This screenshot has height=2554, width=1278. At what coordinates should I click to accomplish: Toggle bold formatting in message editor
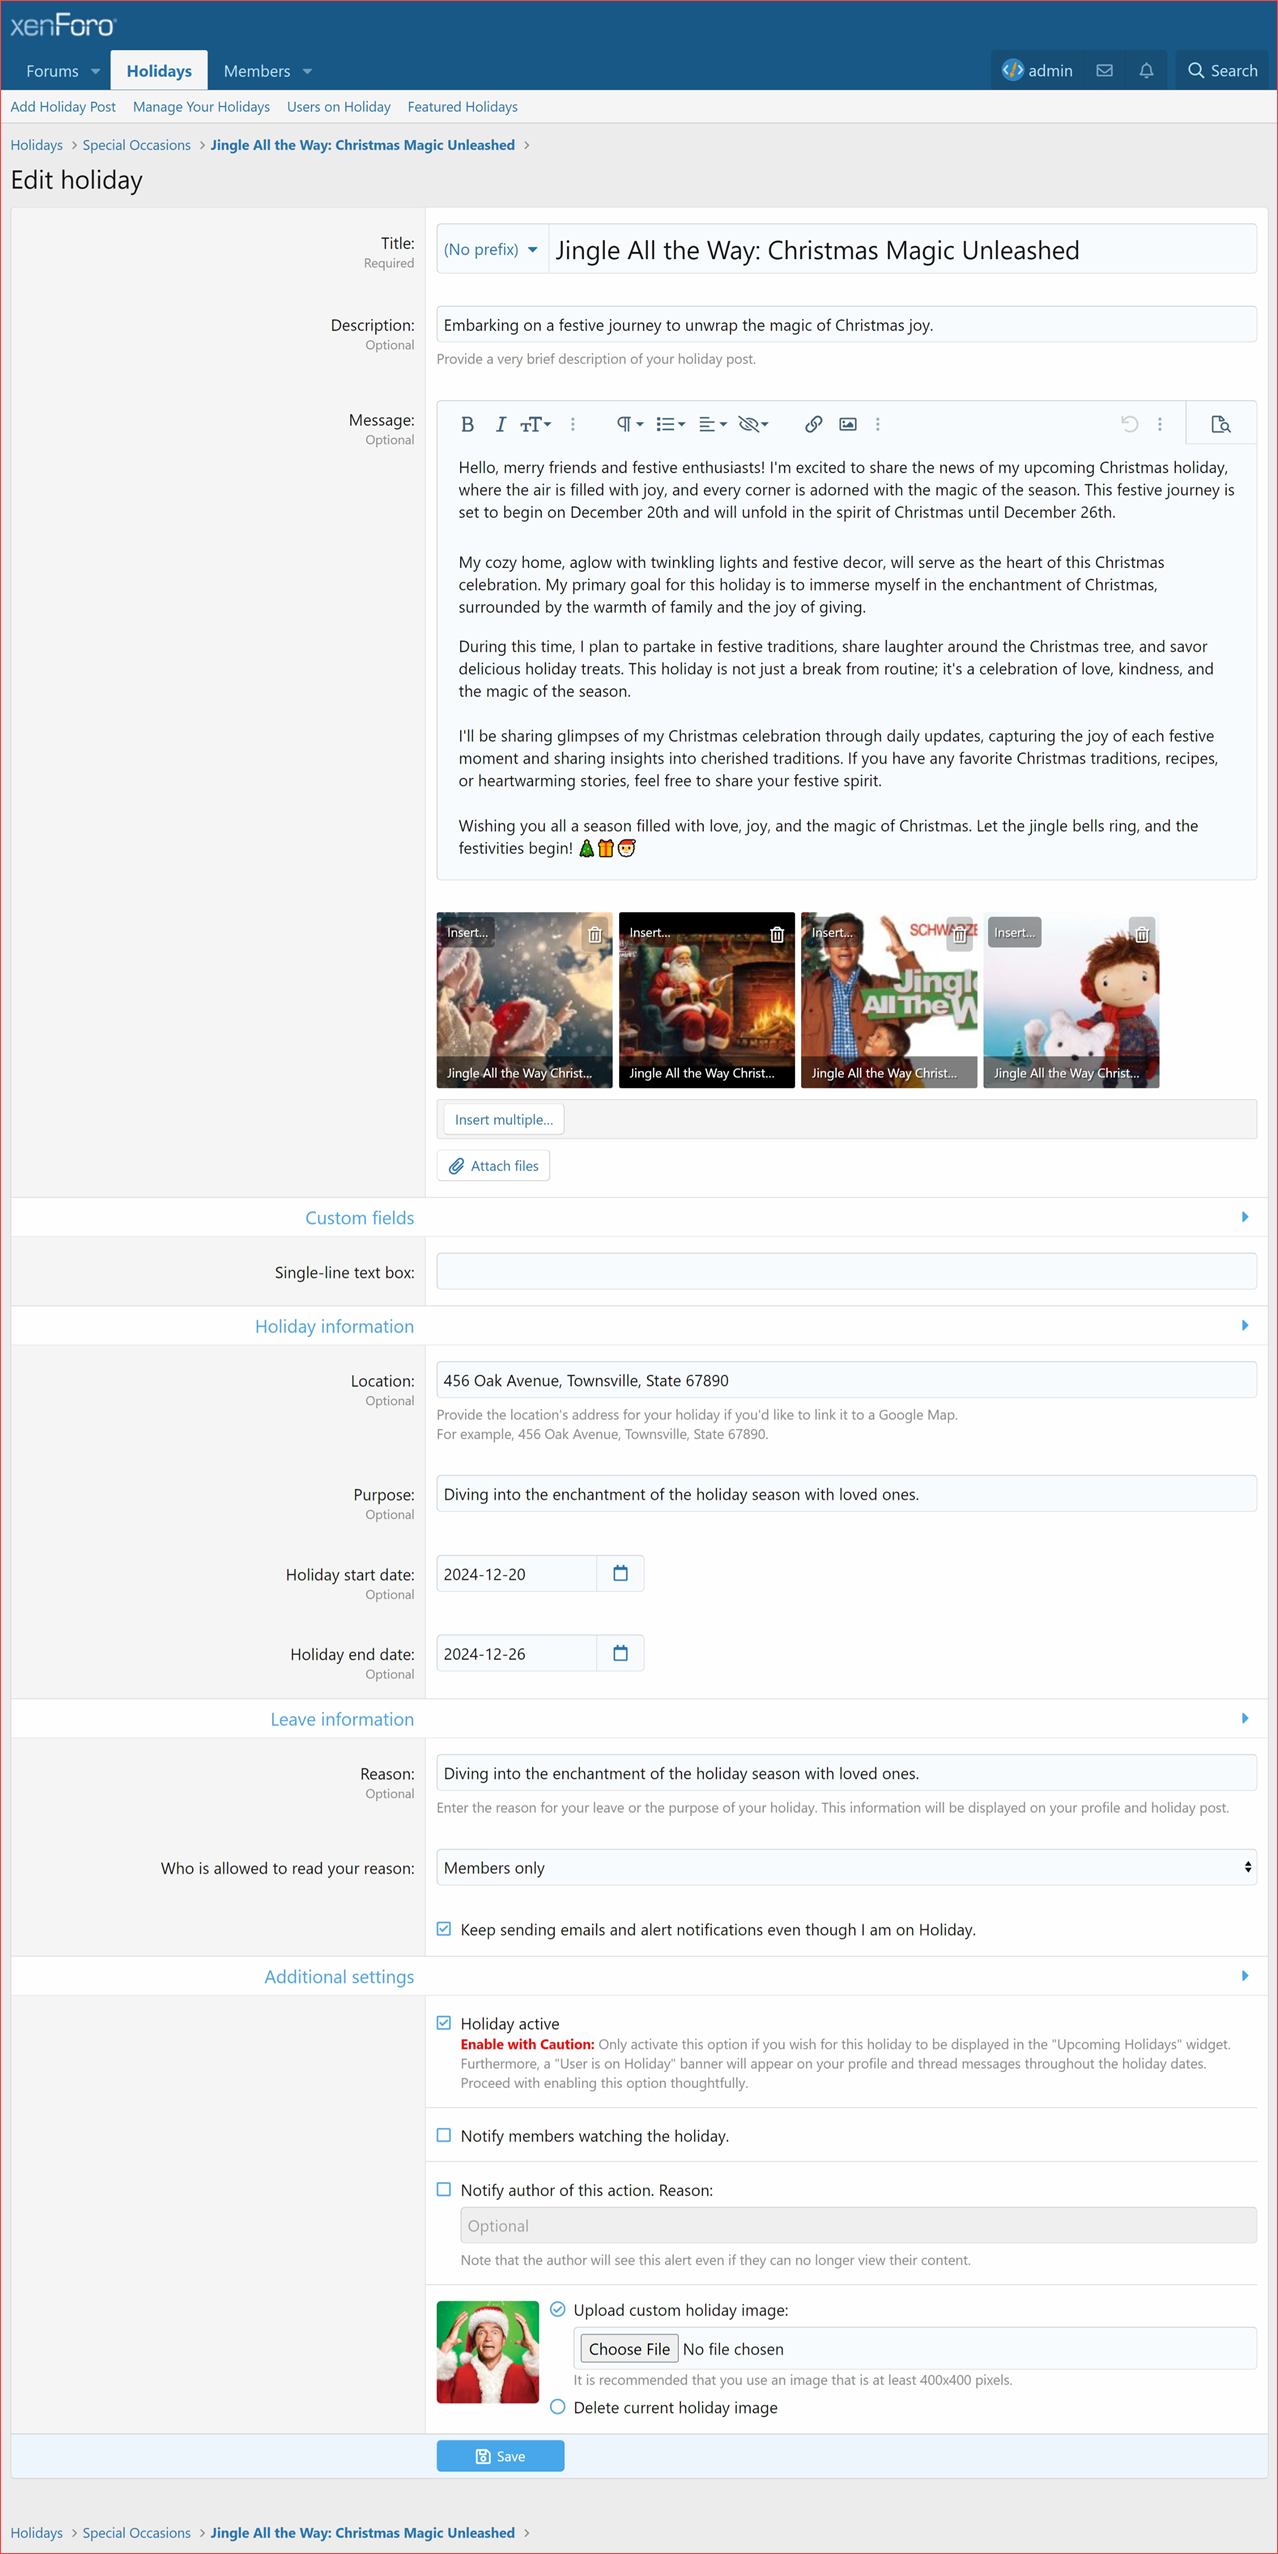(x=467, y=424)
